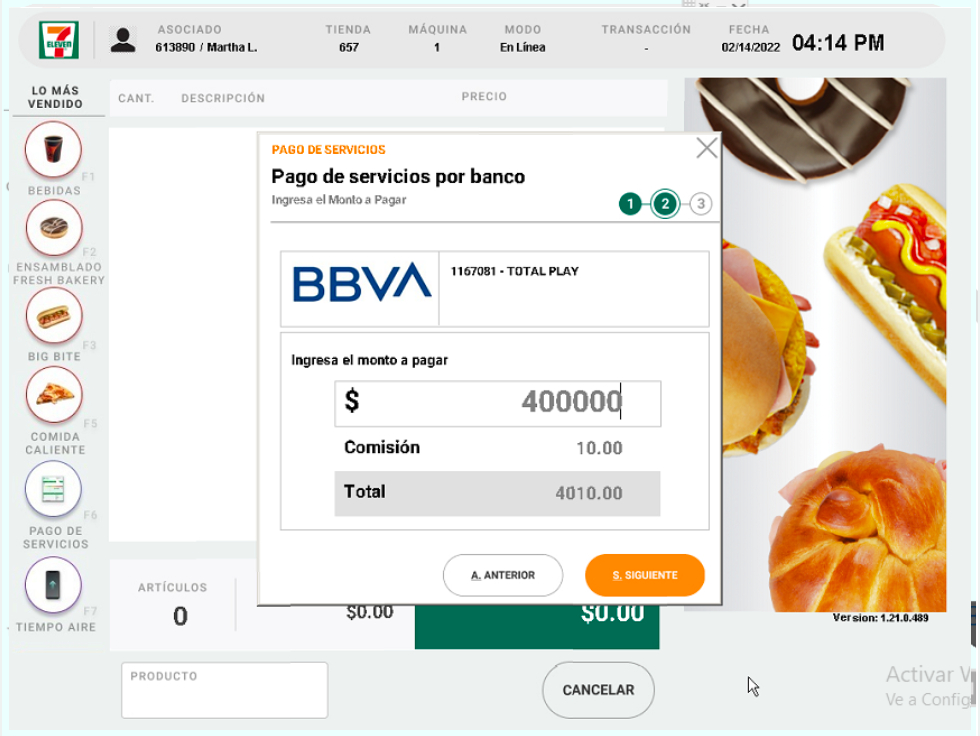Image resolution: width=980 pixels, height=736 pixels.
Task: Focus the monto a pagar amount field
Action: [x=498, y=404]
